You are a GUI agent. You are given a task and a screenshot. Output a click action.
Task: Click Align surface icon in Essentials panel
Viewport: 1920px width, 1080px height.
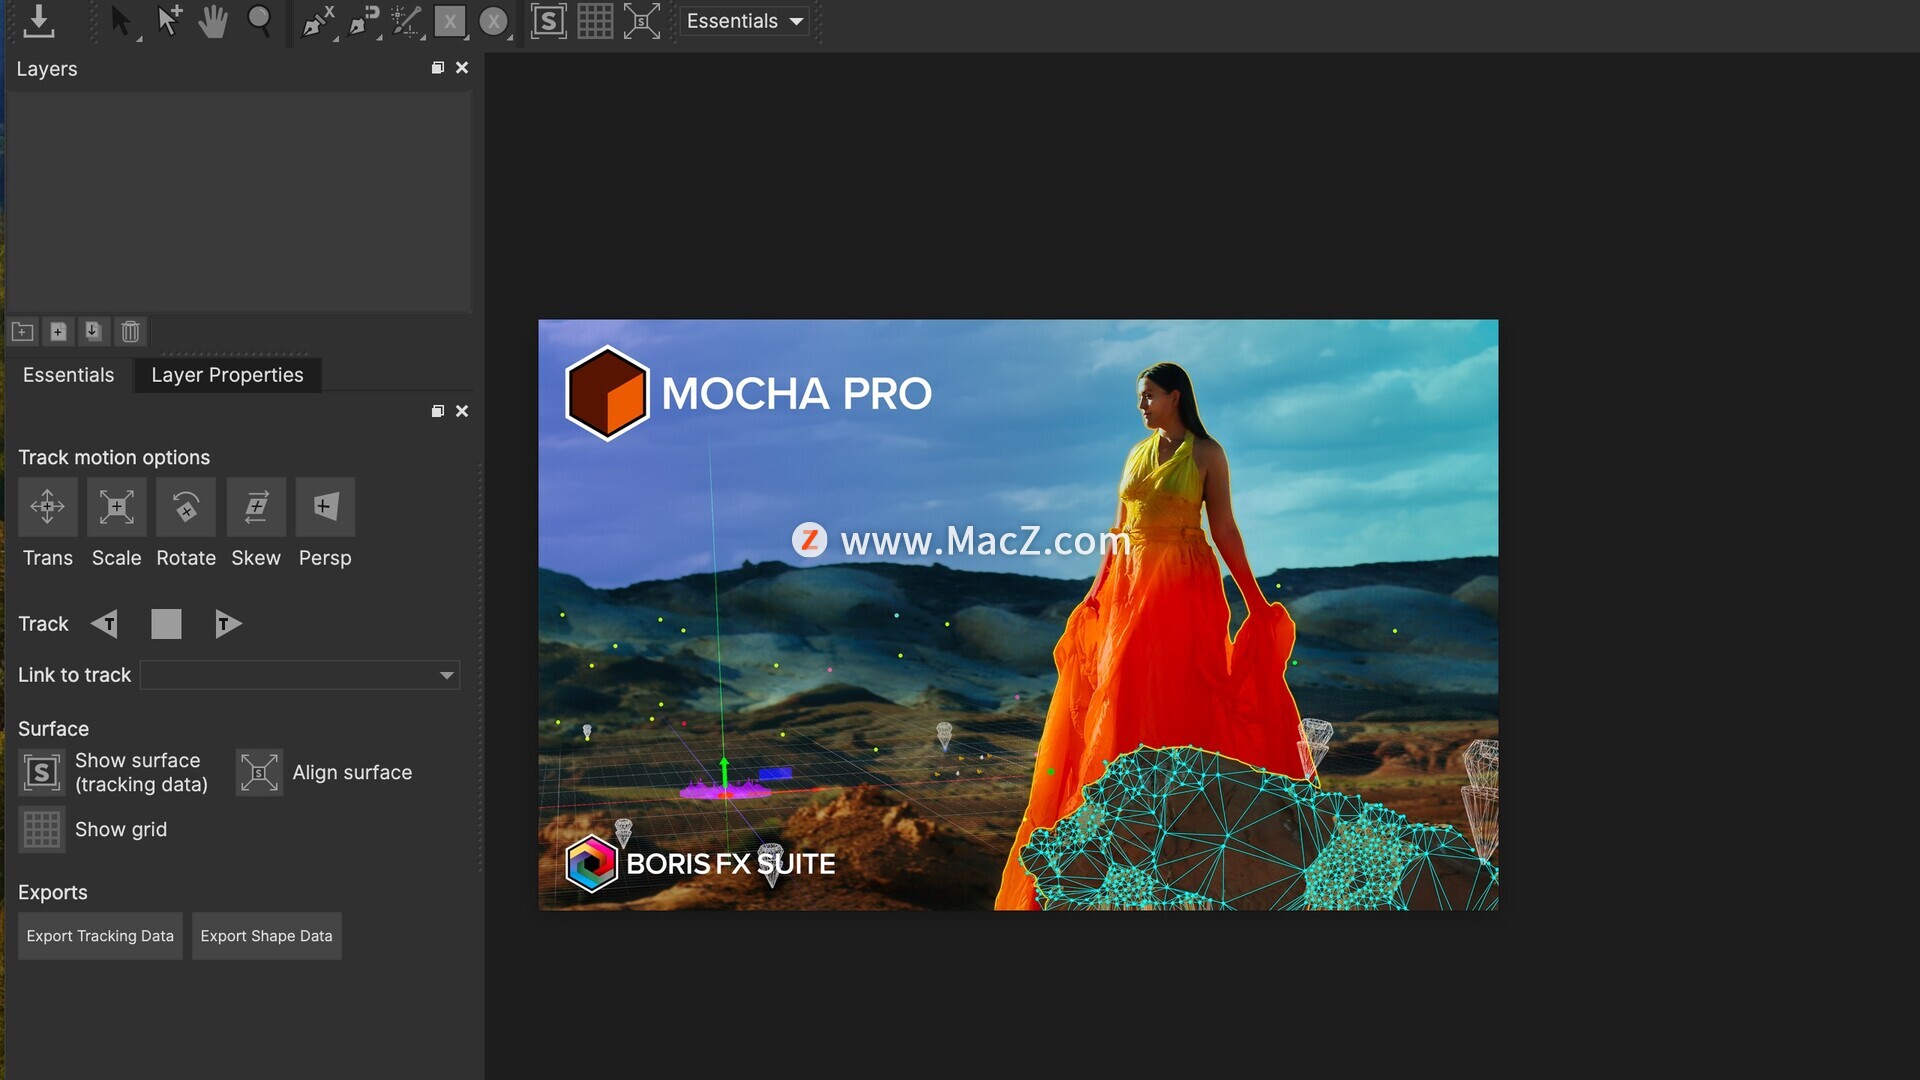pyautogui.click(x=259, y=772)
